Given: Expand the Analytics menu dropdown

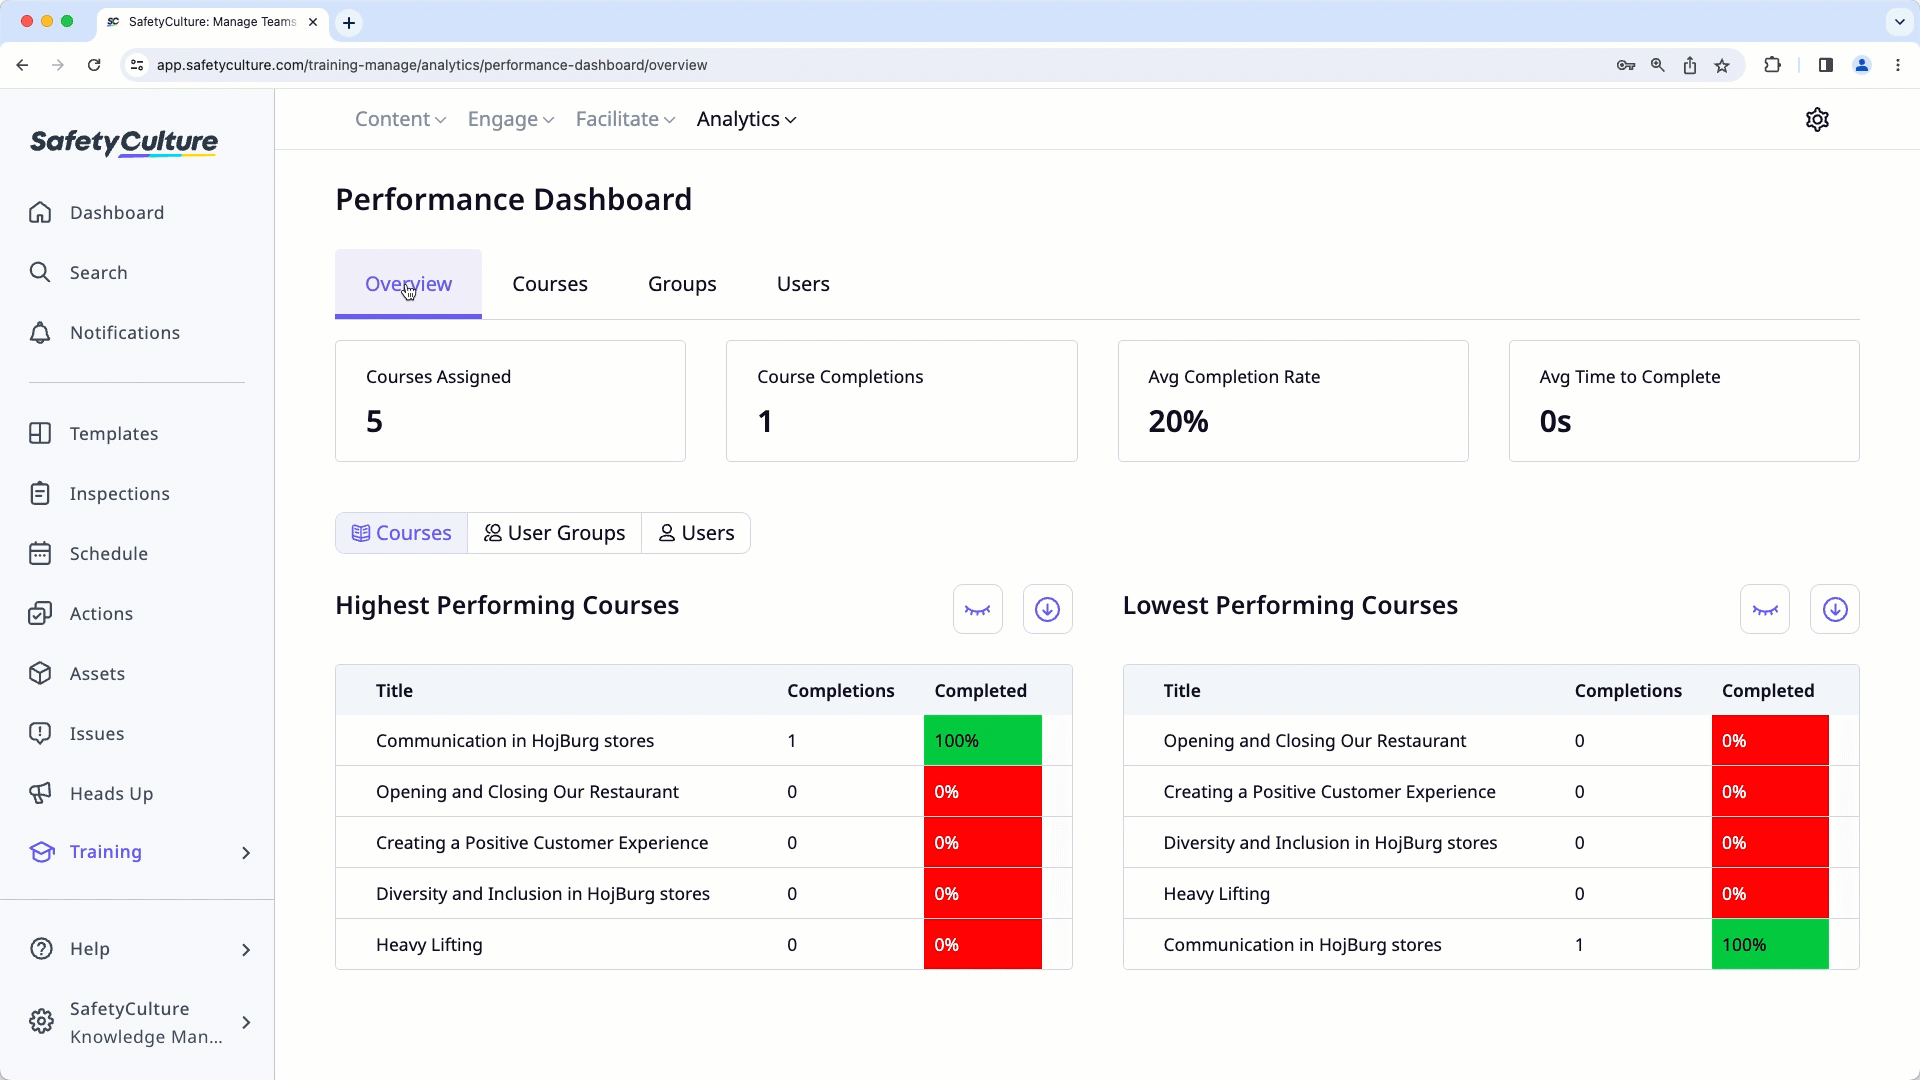Looking at the screenshot, I should 746,119.
